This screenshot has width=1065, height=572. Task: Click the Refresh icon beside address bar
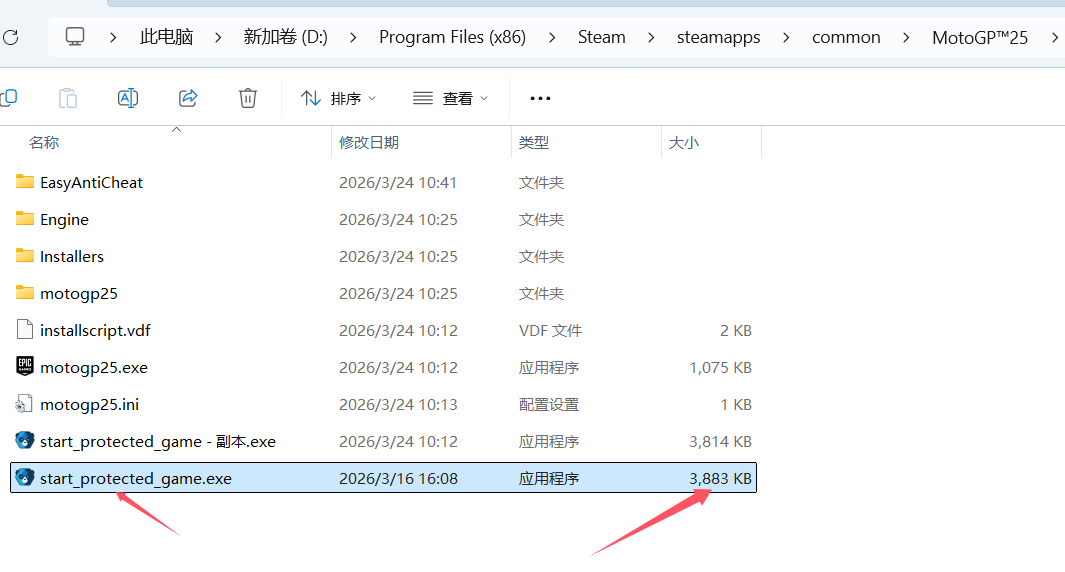coord(10,38)
